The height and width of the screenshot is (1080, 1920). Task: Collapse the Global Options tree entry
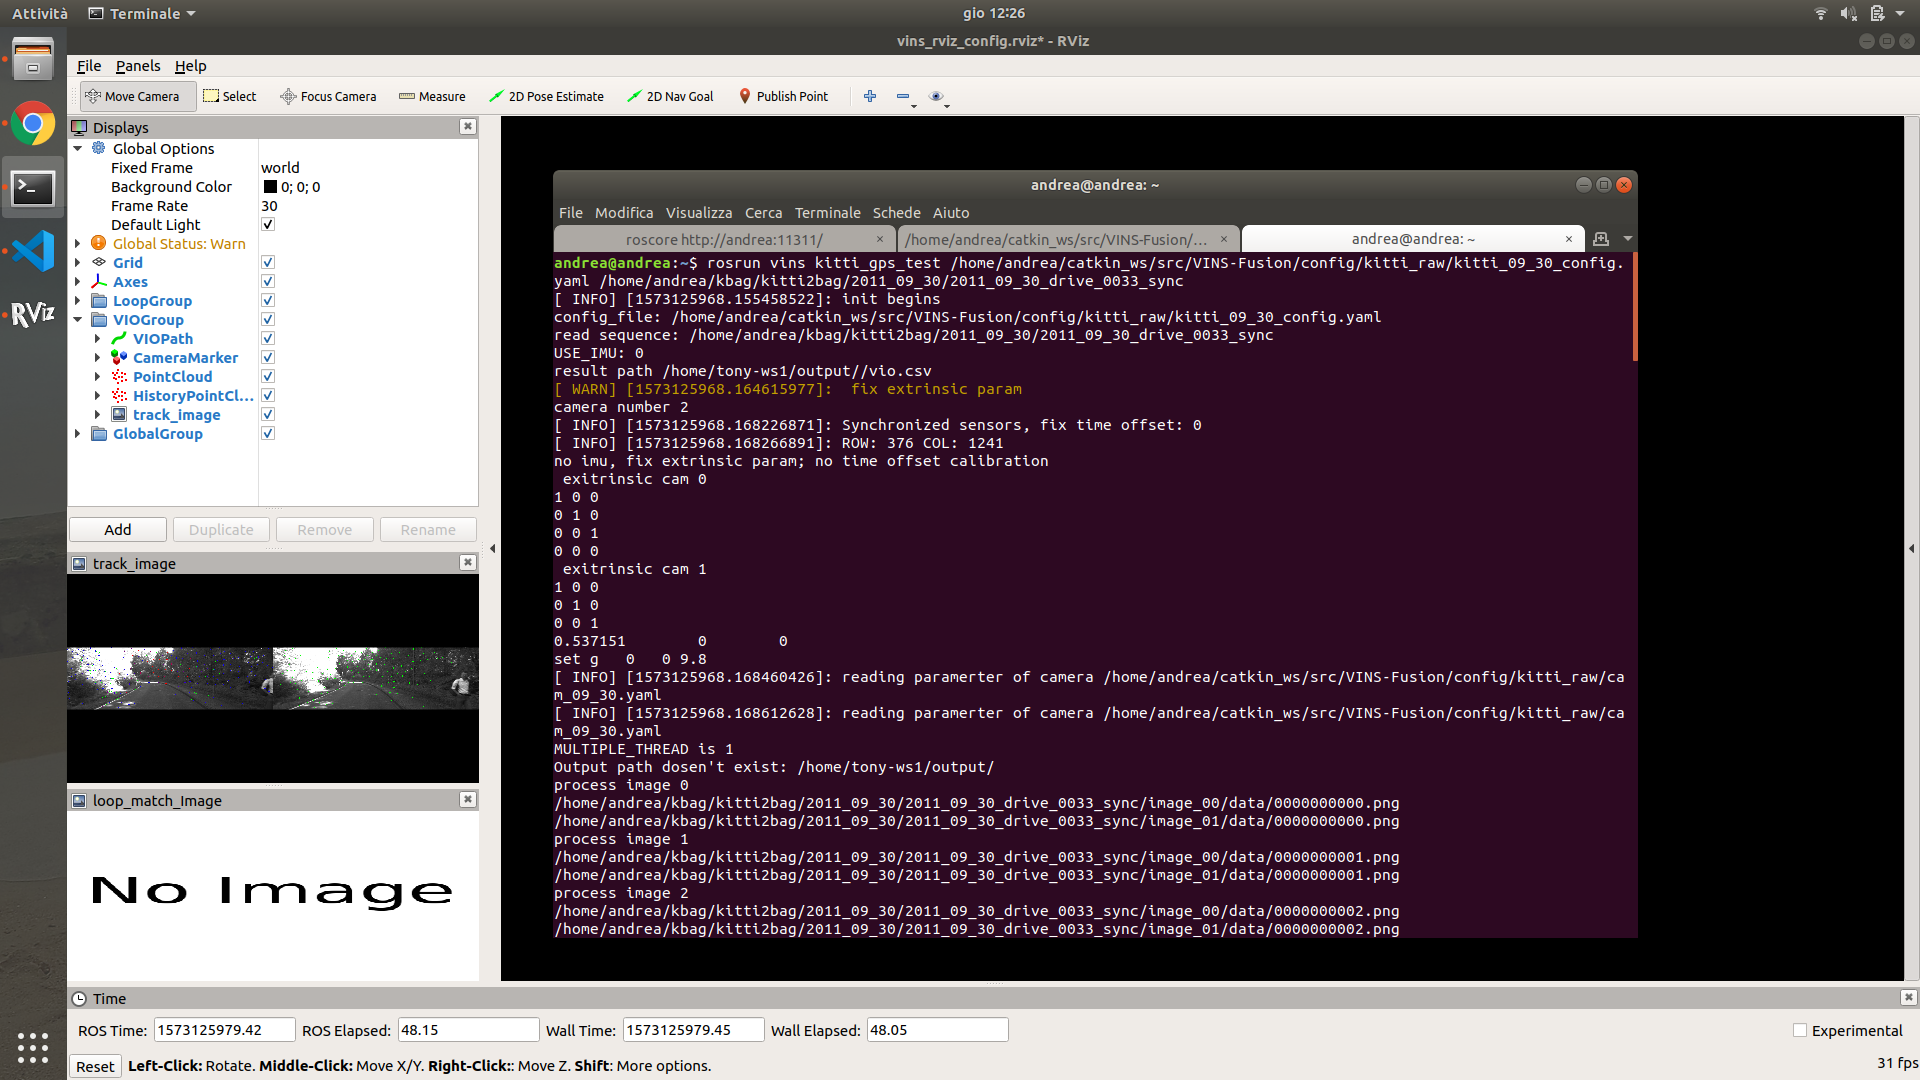pyautogui.click(x=78, y=148)
